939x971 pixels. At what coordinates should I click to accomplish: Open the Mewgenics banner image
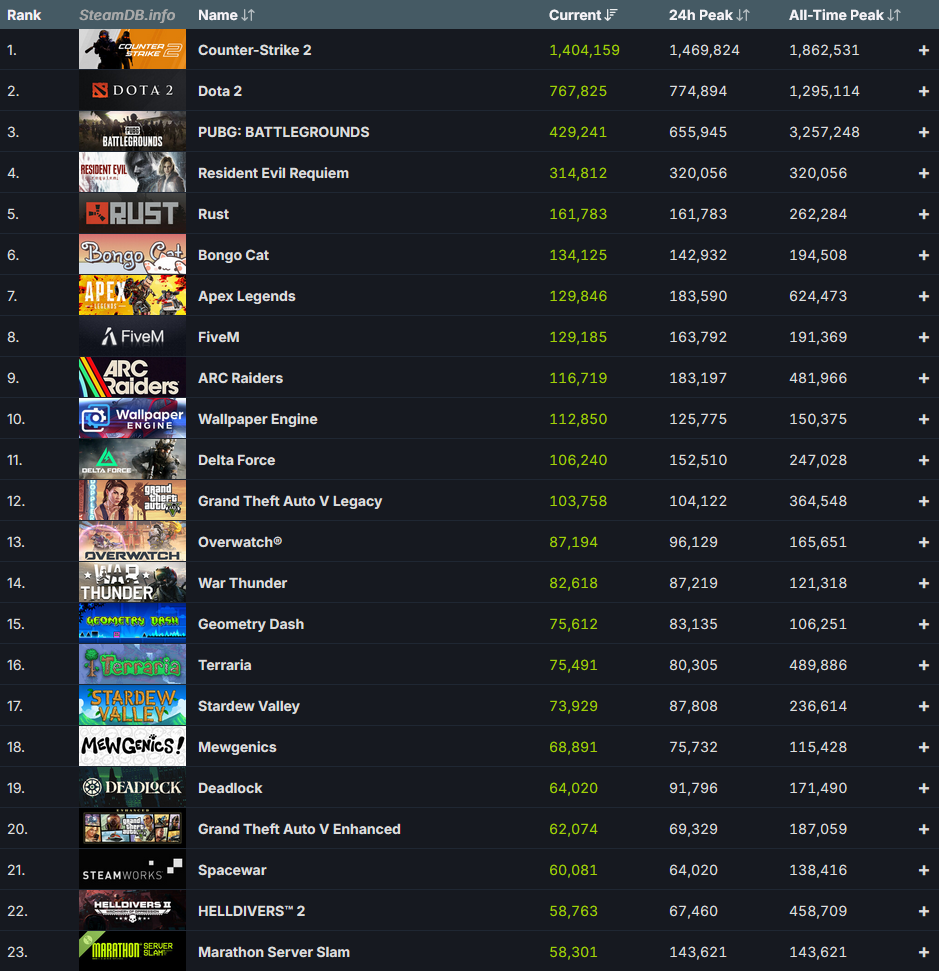point(132,746)
